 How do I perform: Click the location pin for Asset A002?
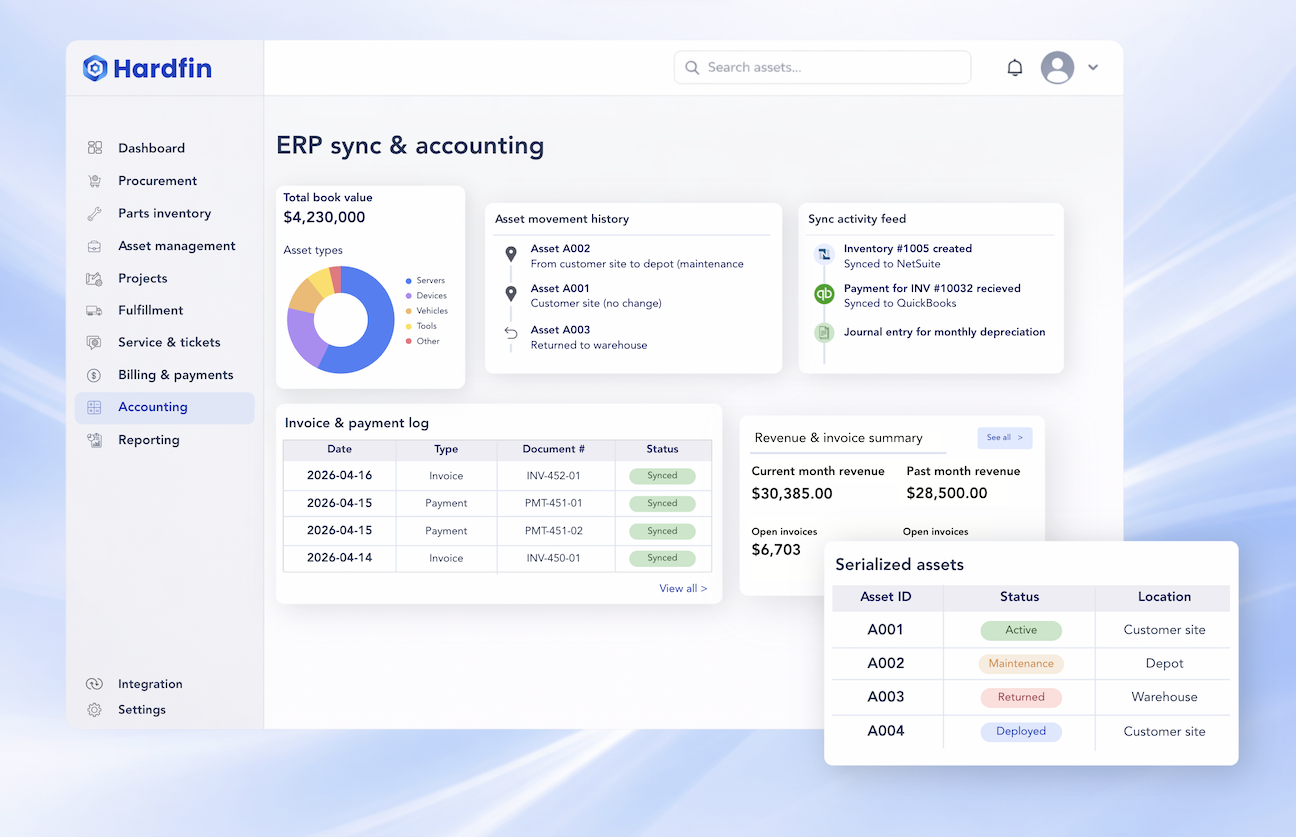point(511,255)
